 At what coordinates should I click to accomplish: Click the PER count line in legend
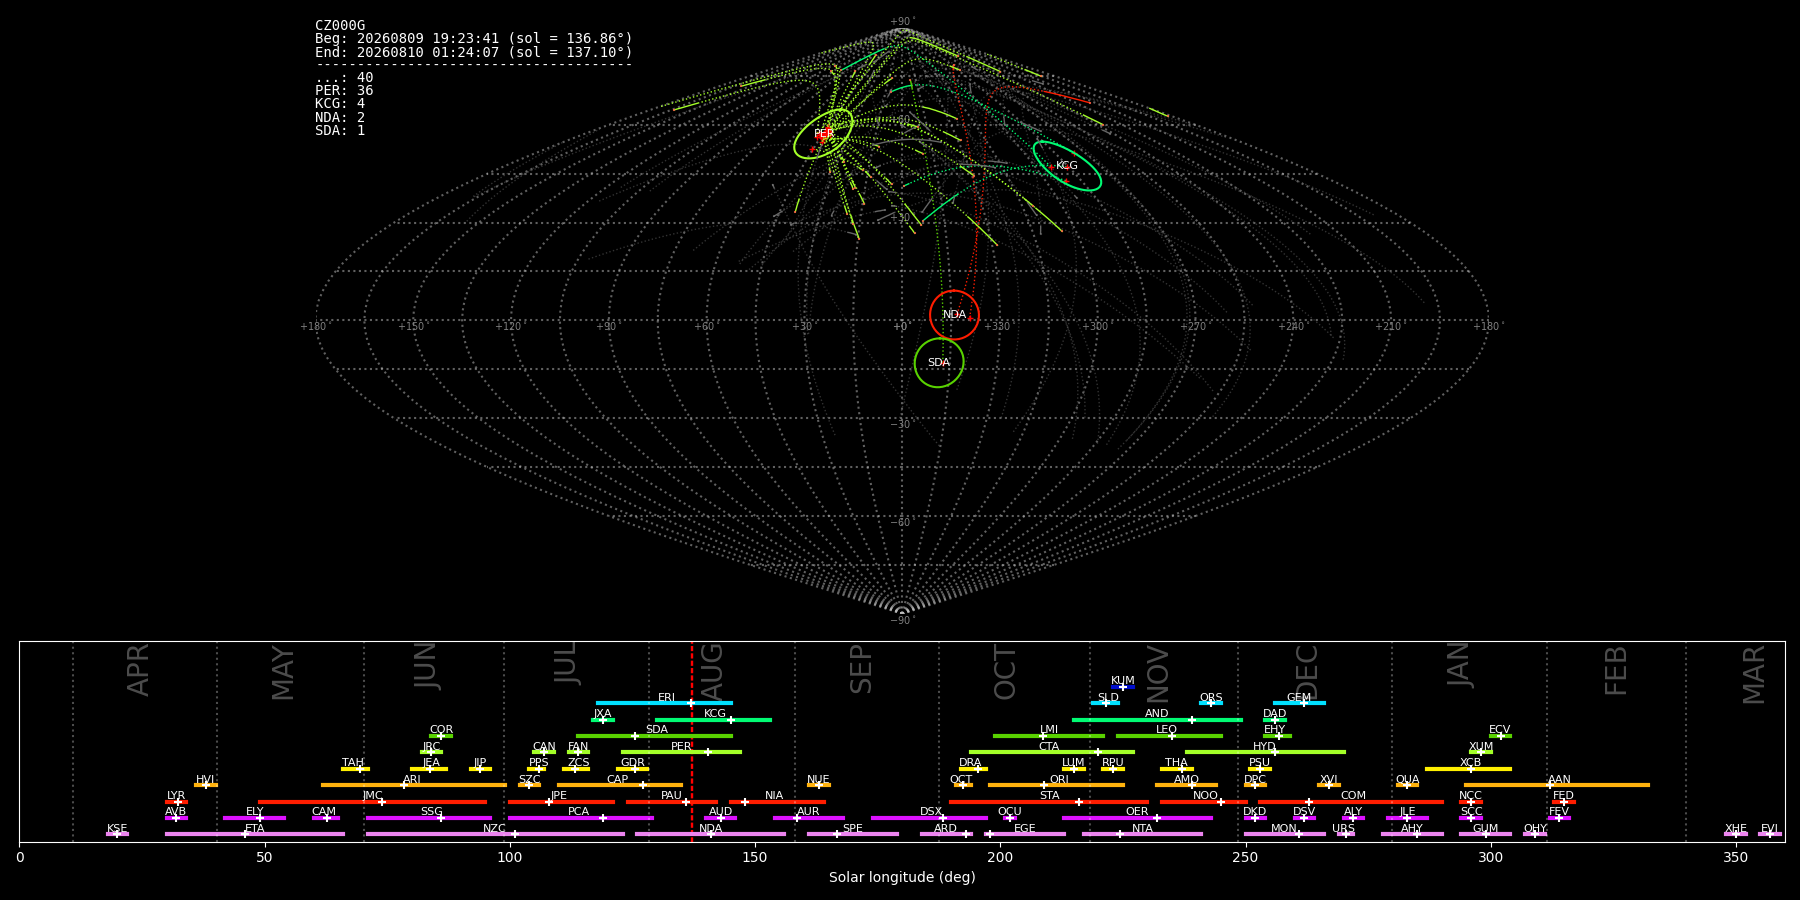tap(344, 90)
